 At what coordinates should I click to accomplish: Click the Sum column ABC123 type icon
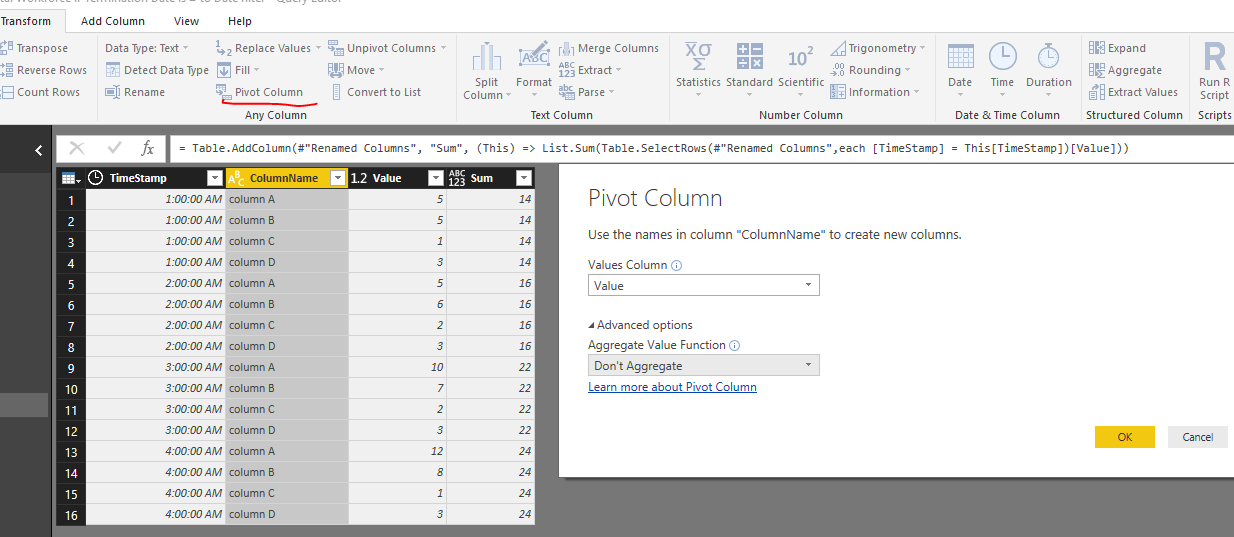pyautogui.click(x=458, y=178)
